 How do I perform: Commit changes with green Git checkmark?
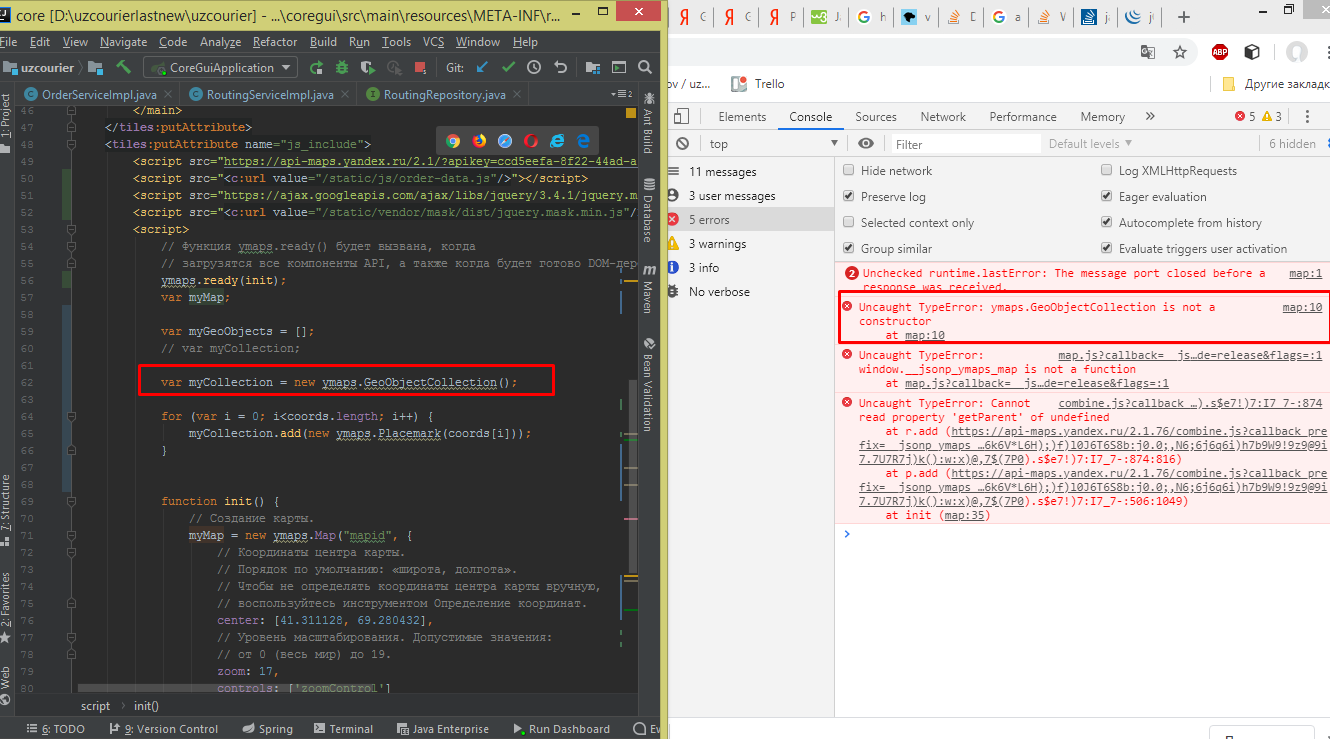point(508,68)
